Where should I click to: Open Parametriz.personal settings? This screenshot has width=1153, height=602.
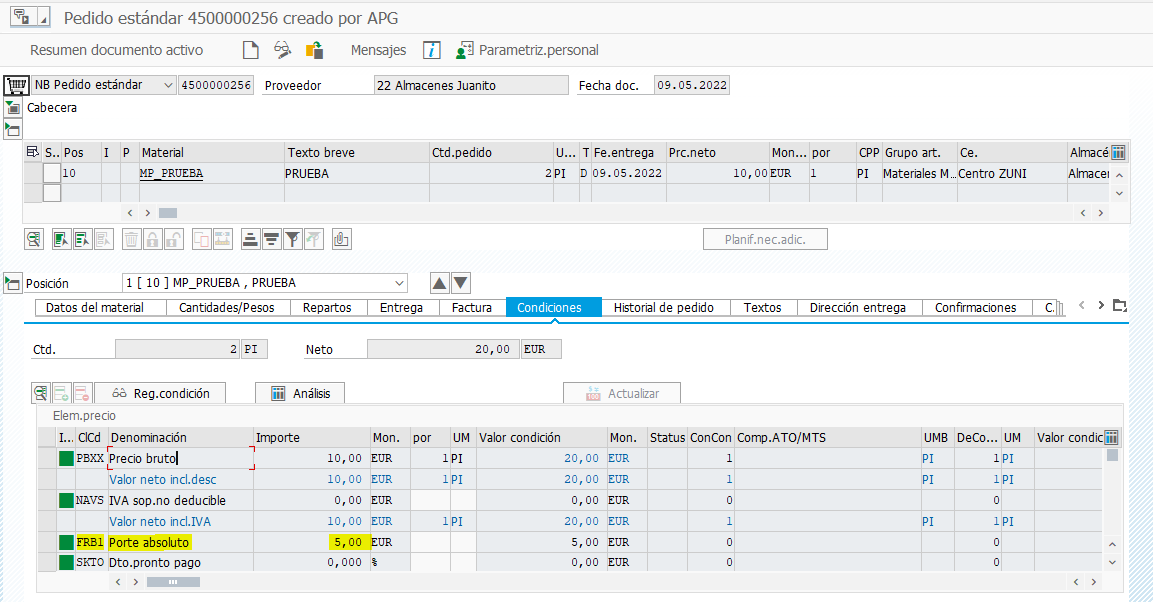tap(527, 50)
